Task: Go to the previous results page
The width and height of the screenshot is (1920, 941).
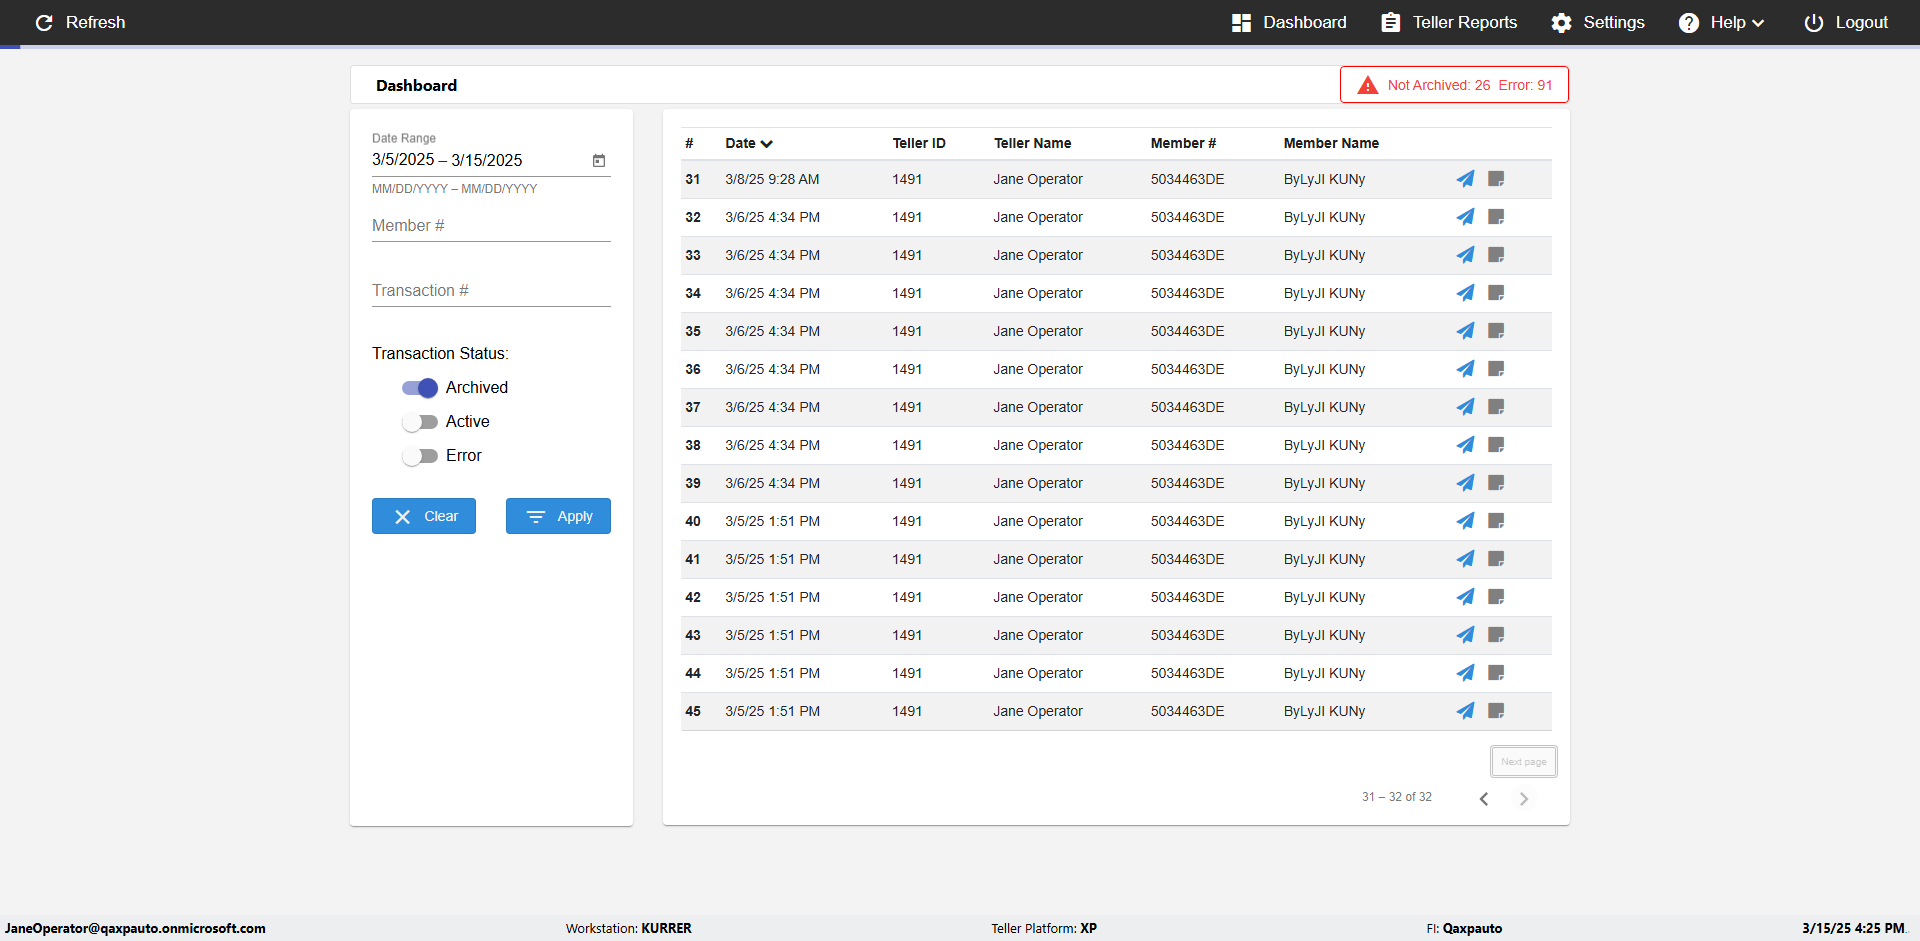Action: [1484, 798]
